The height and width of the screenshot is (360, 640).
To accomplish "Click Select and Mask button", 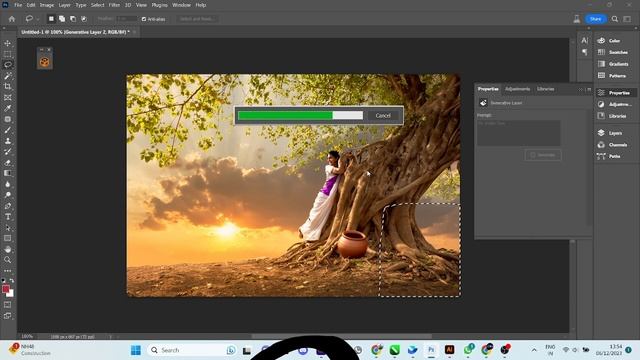I will pyautogui.click(x=198, y=19).
